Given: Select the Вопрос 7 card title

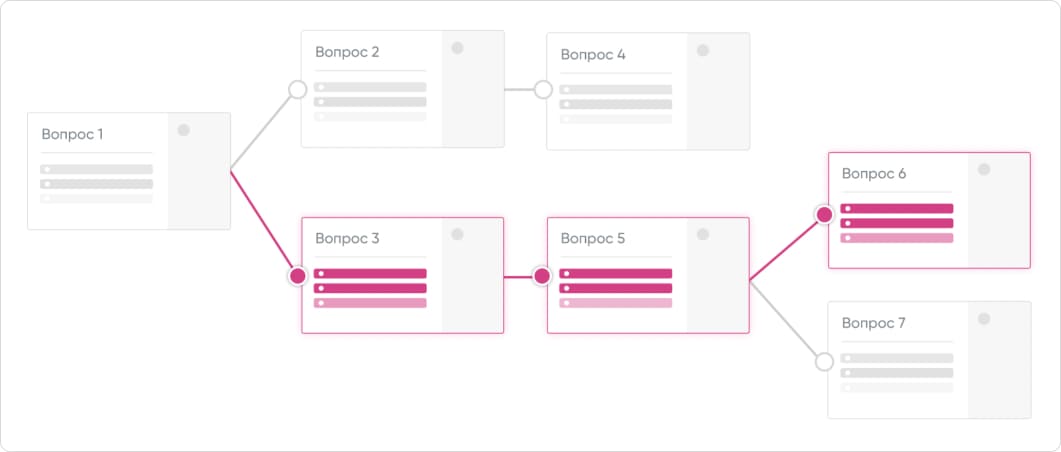Looking at the screenshot, I should coord(873,323).
